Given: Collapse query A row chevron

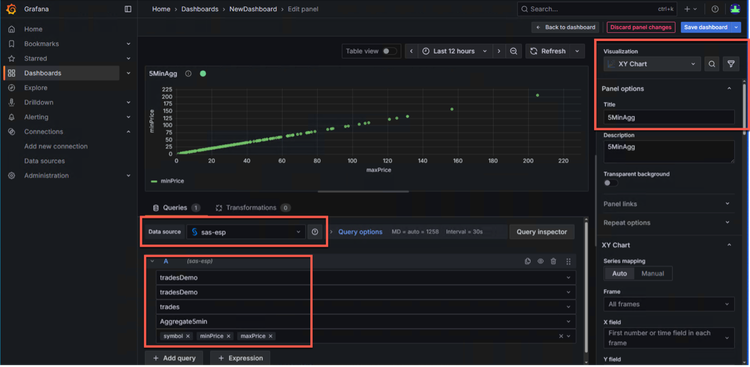Looking at the screenshot, I should [x=152, y=261].
